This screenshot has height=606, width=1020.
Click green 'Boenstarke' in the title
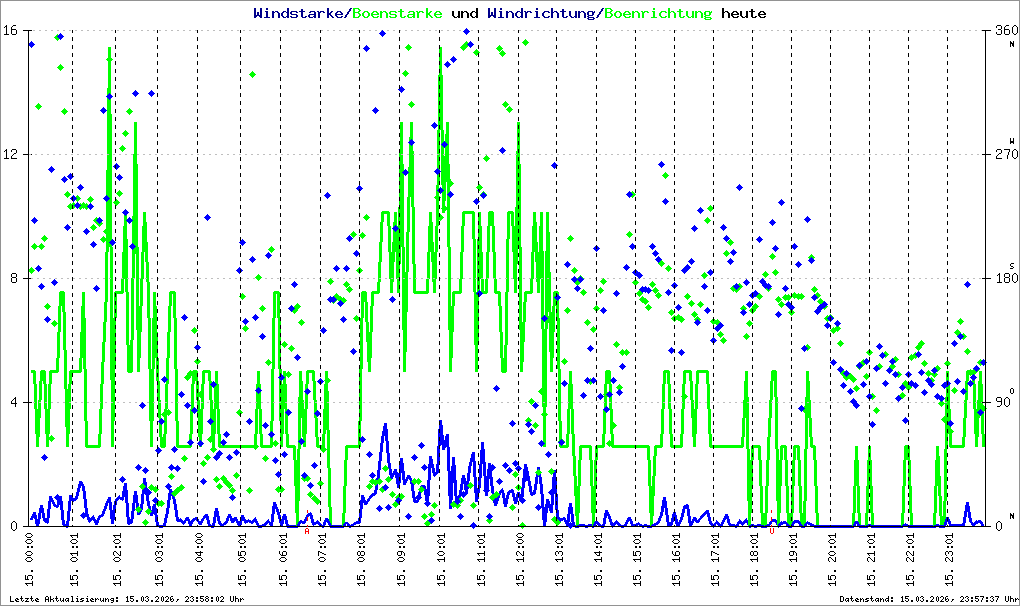pos(394,13)
